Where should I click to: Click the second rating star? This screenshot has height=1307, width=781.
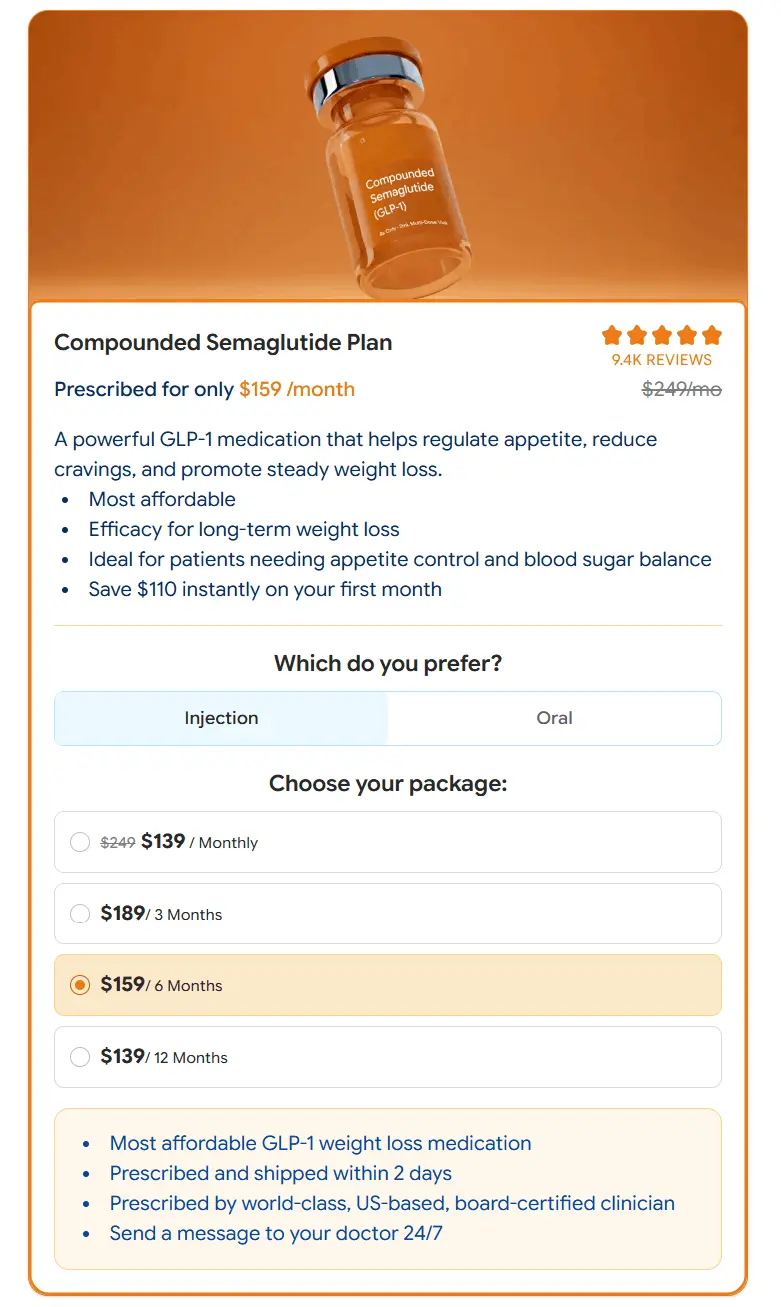[637, 335]
